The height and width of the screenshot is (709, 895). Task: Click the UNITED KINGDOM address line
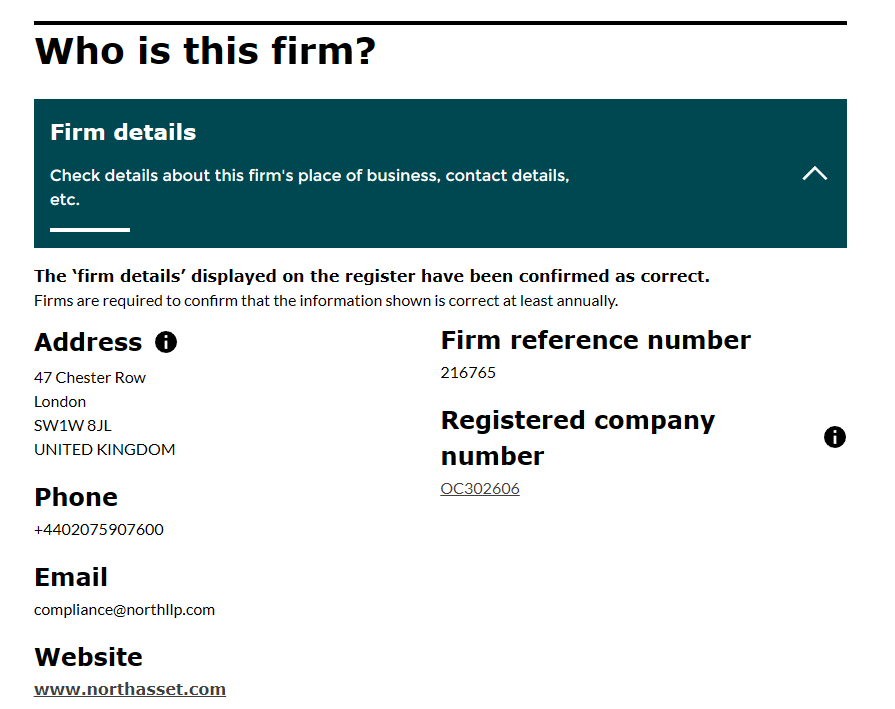[105, 449]
